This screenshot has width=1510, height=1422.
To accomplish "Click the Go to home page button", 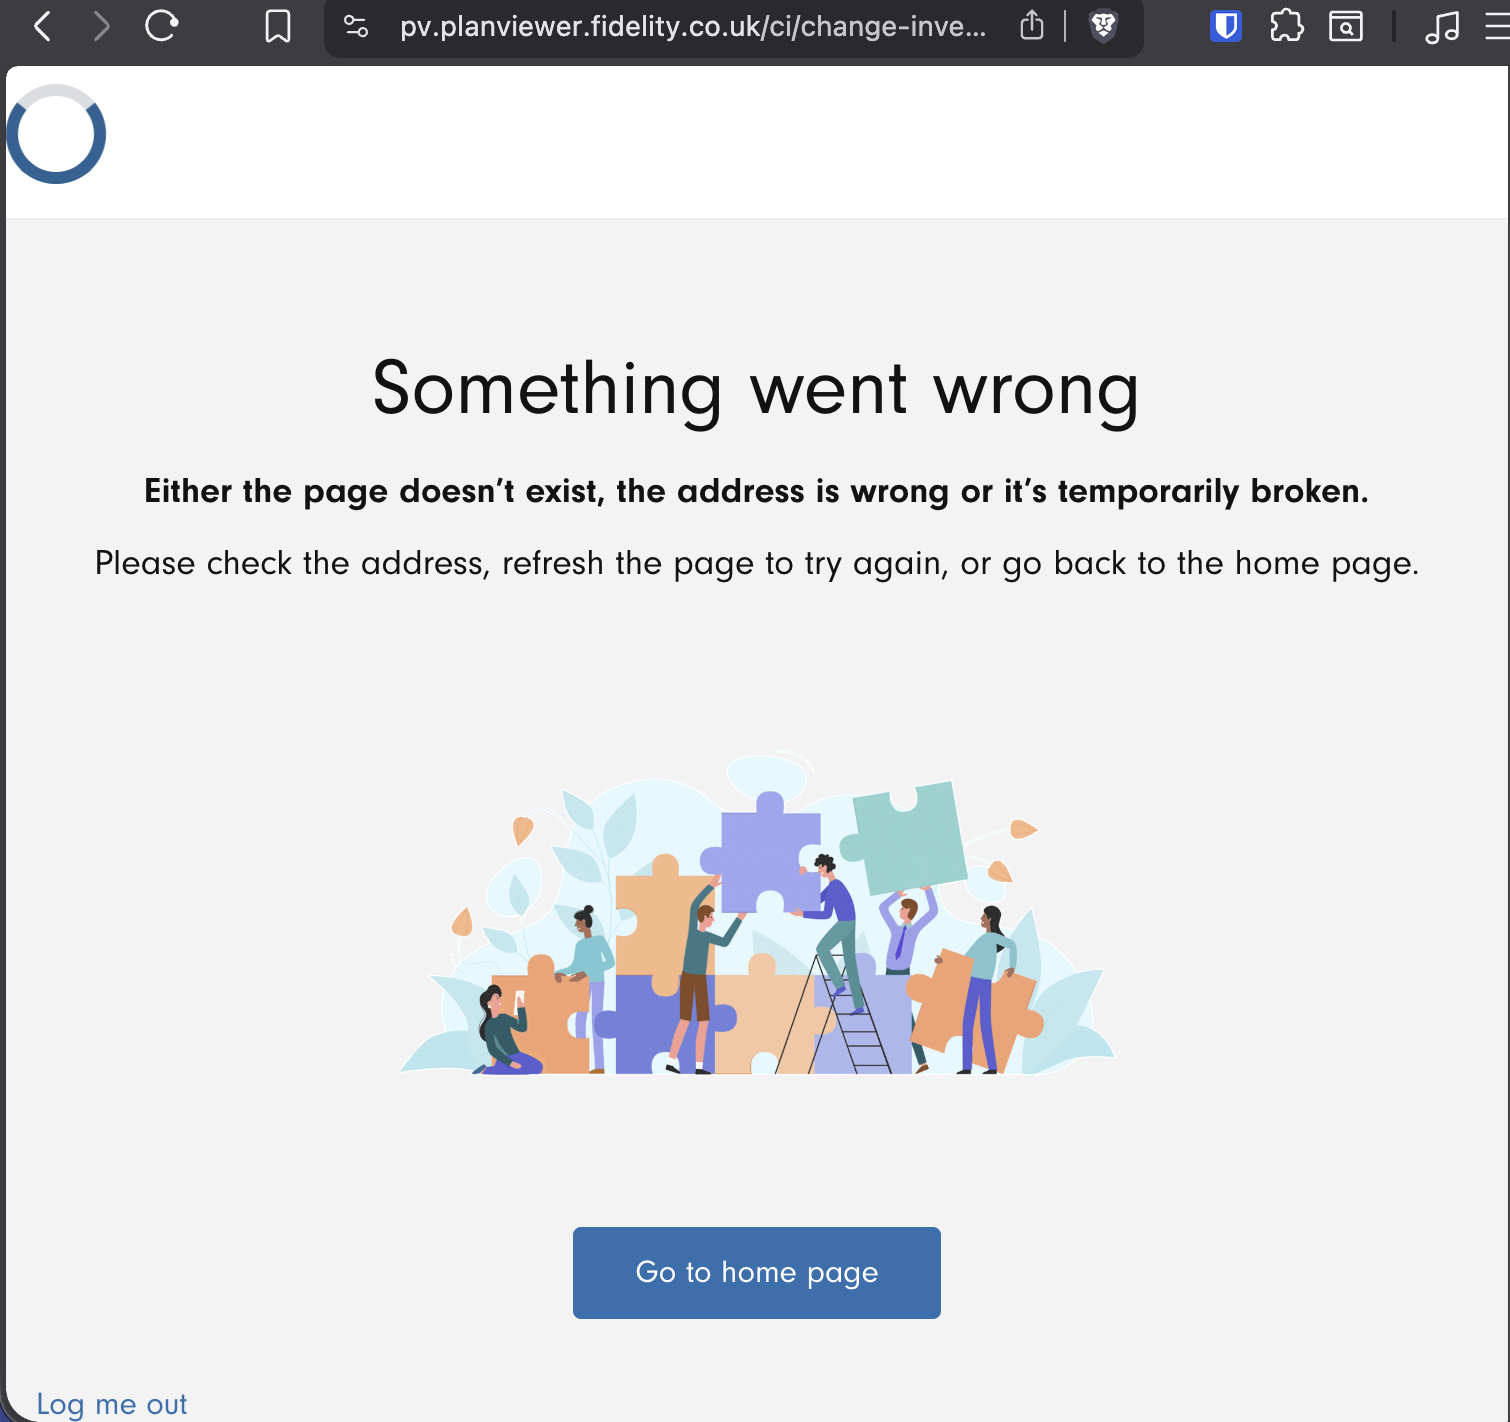I will click(x=757, y=1272).
